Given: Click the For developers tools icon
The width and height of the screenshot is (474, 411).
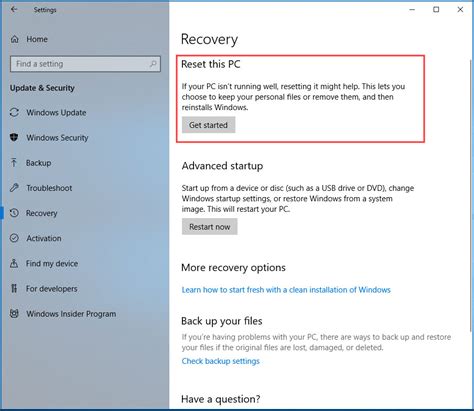Looking at the screenshot, I should [x=14, y=288].
